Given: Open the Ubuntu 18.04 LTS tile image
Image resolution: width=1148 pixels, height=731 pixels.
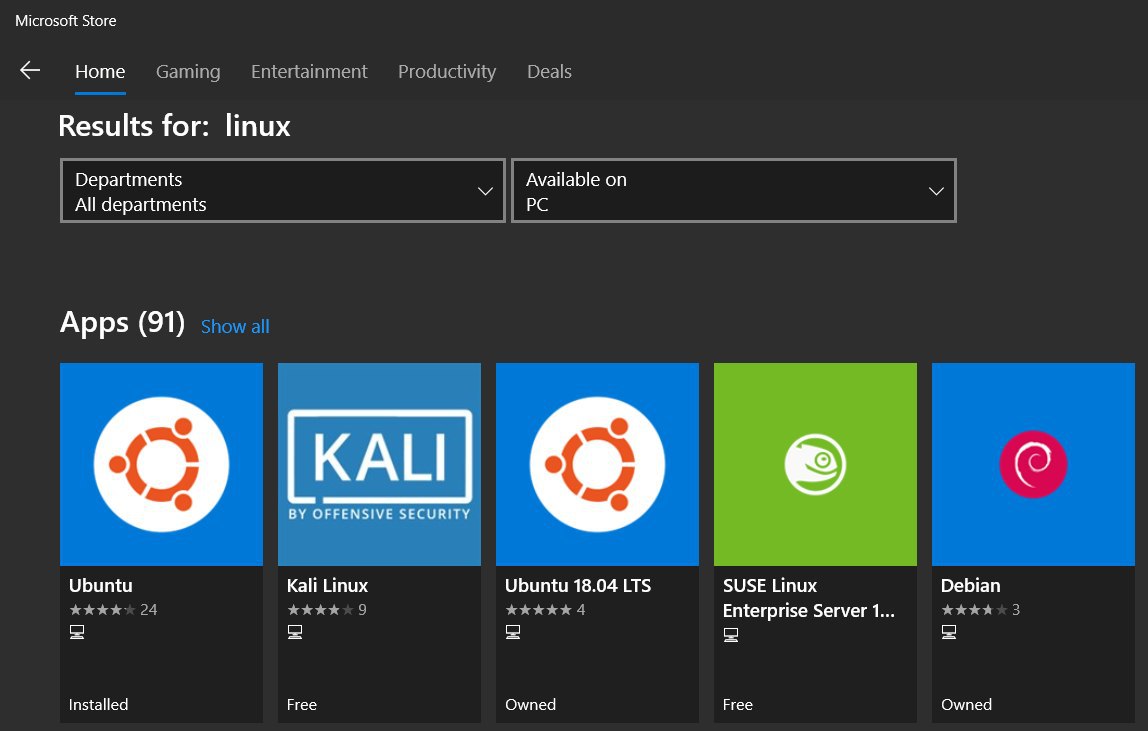Looking at the screenshot, I should click(x=597, y=464).
